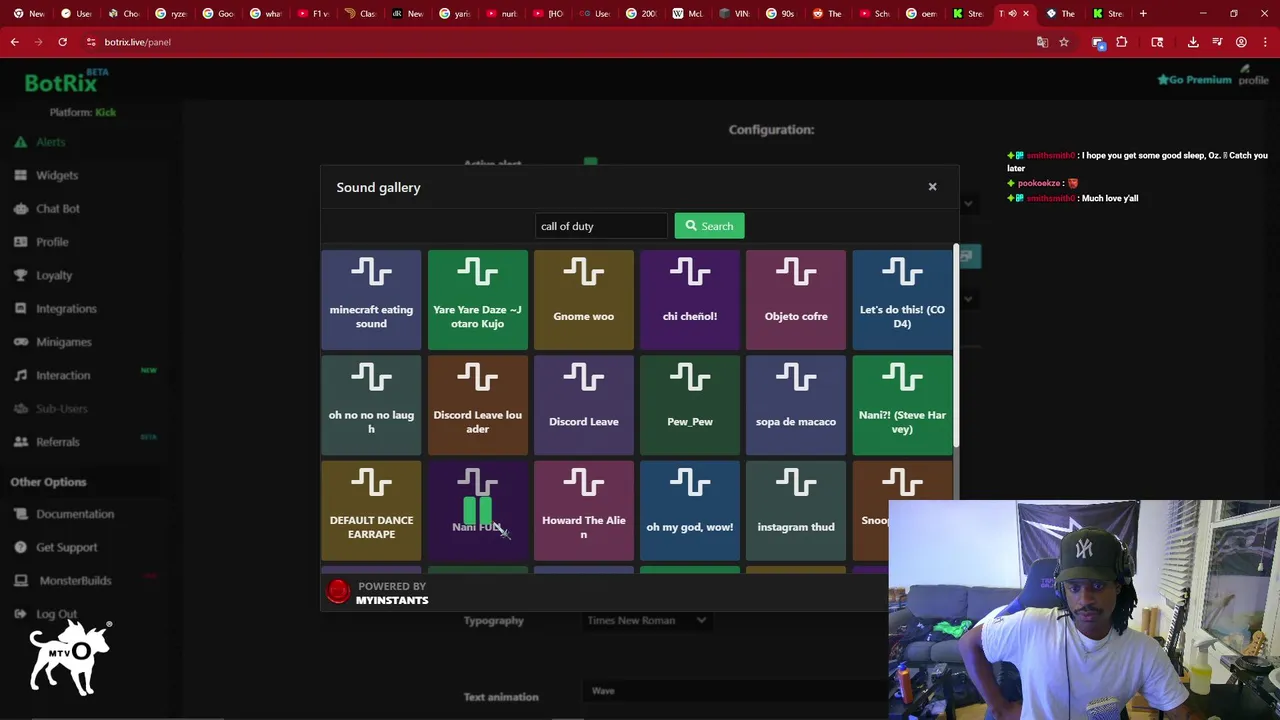Pick the Nani?! (Steve Harvey) sound
1280x720 pixels.
tap(902, 405)
